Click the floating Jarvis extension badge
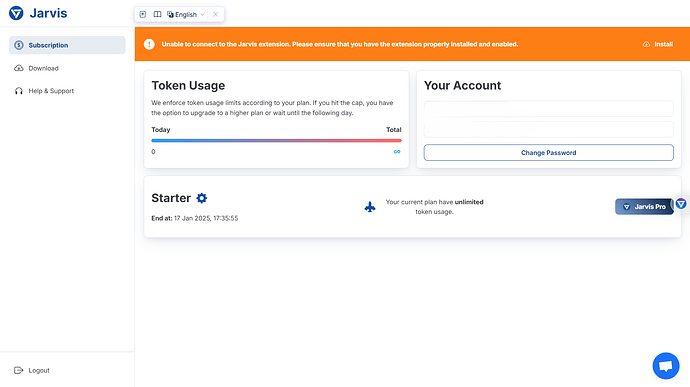The width and height of the screenshot is (690, 387). (x=681, y=203)
